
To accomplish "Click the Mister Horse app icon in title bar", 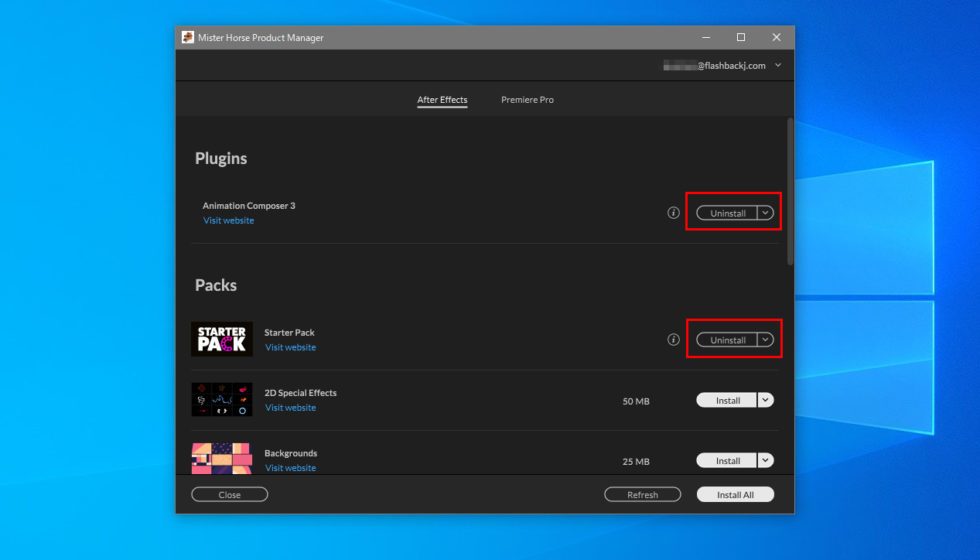I will [x=187, y=37].
